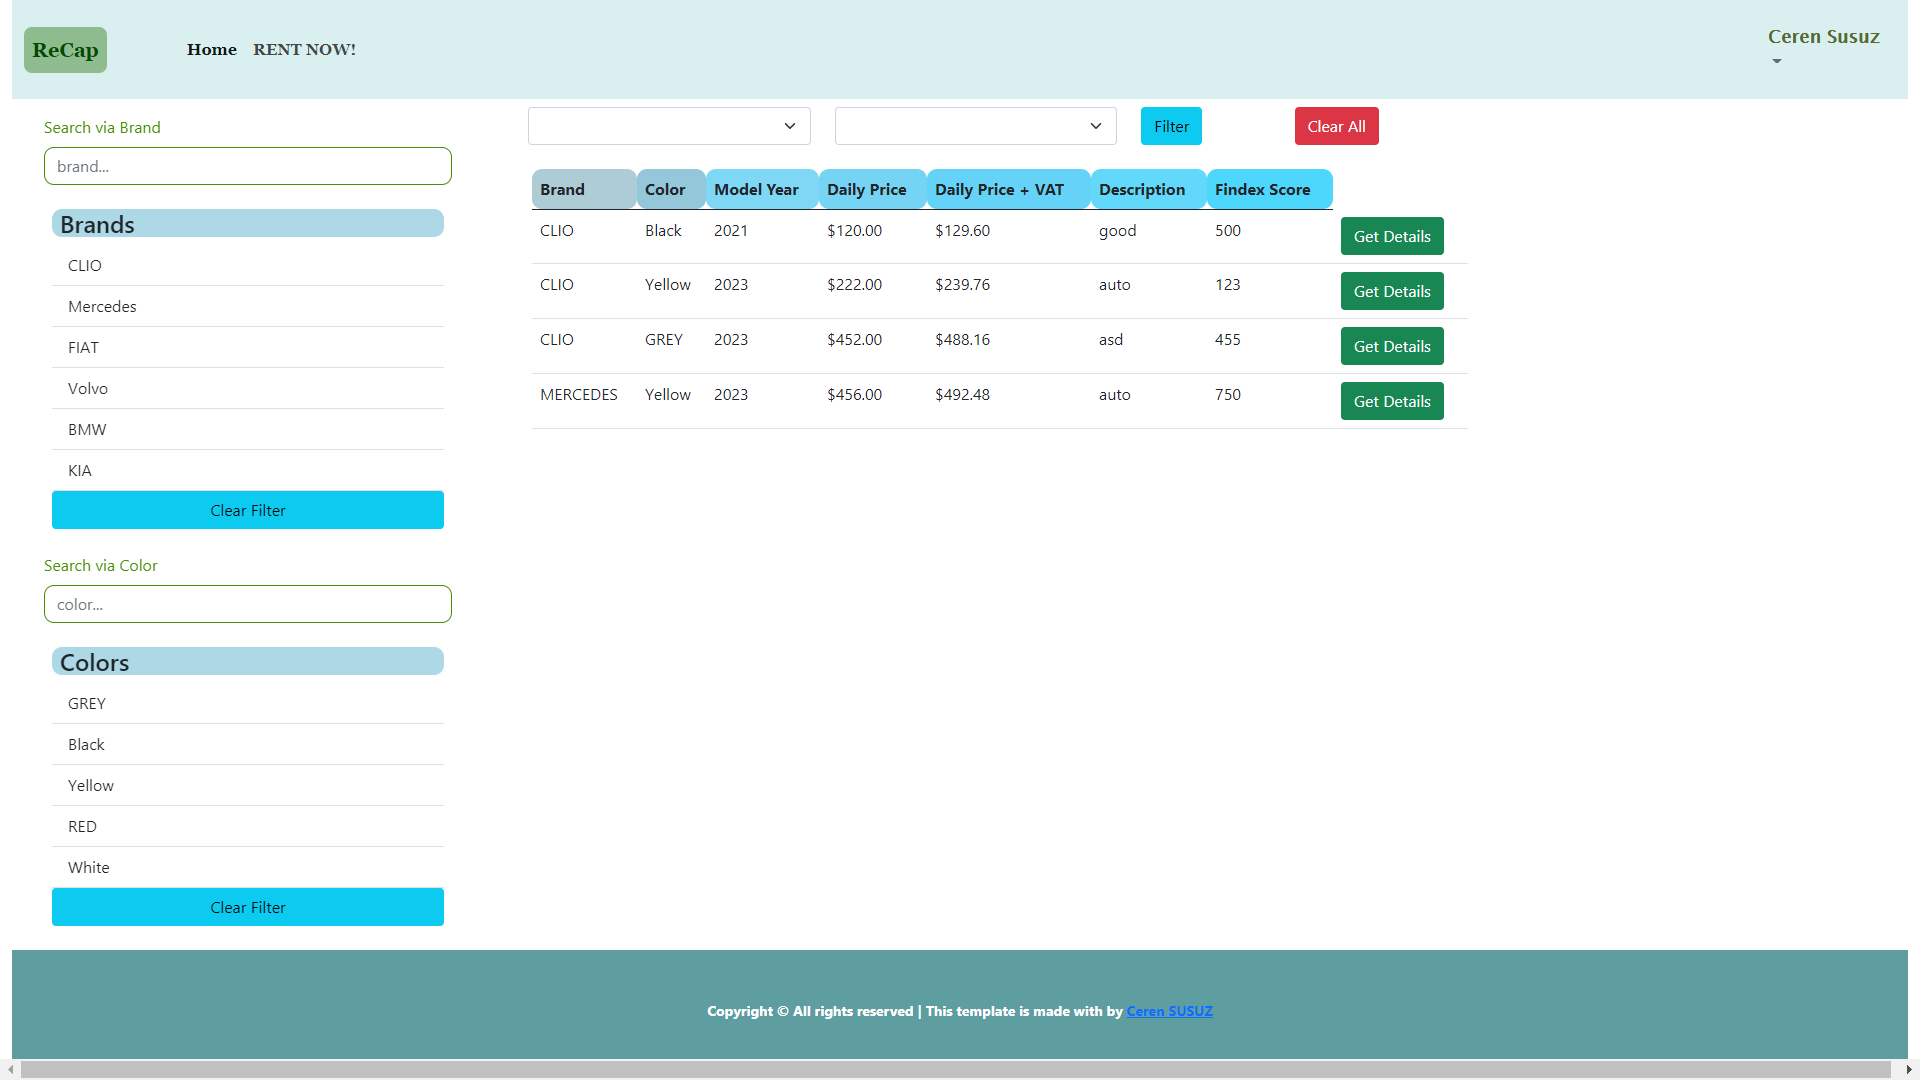
Task: Clear the color filter with Clear Filter
Action: [247, 907]
